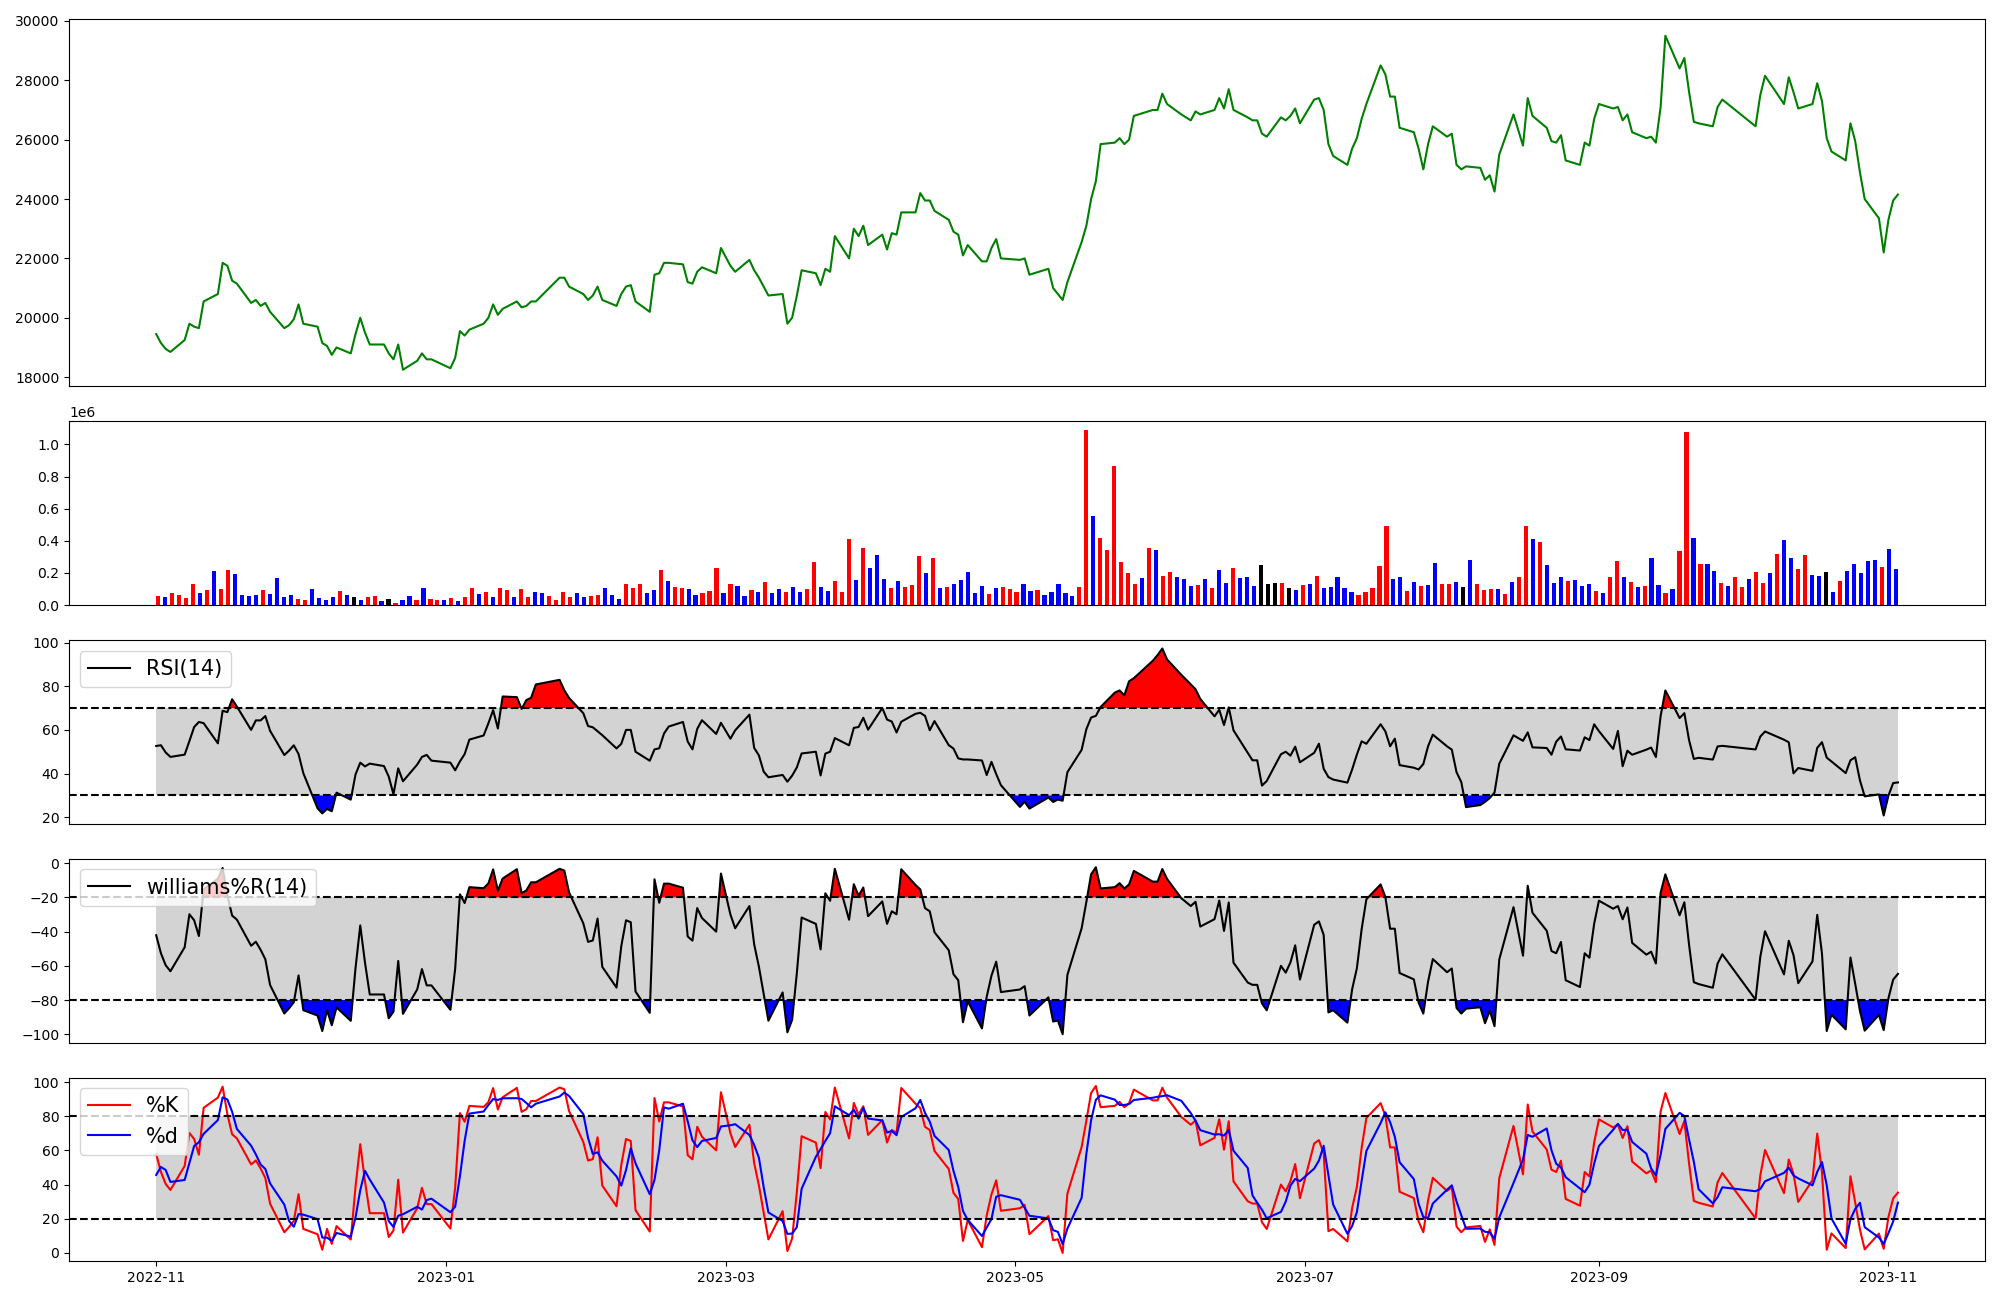
Task: Click the 1e6 volume scale label
Action: click(x=82, y=412)
